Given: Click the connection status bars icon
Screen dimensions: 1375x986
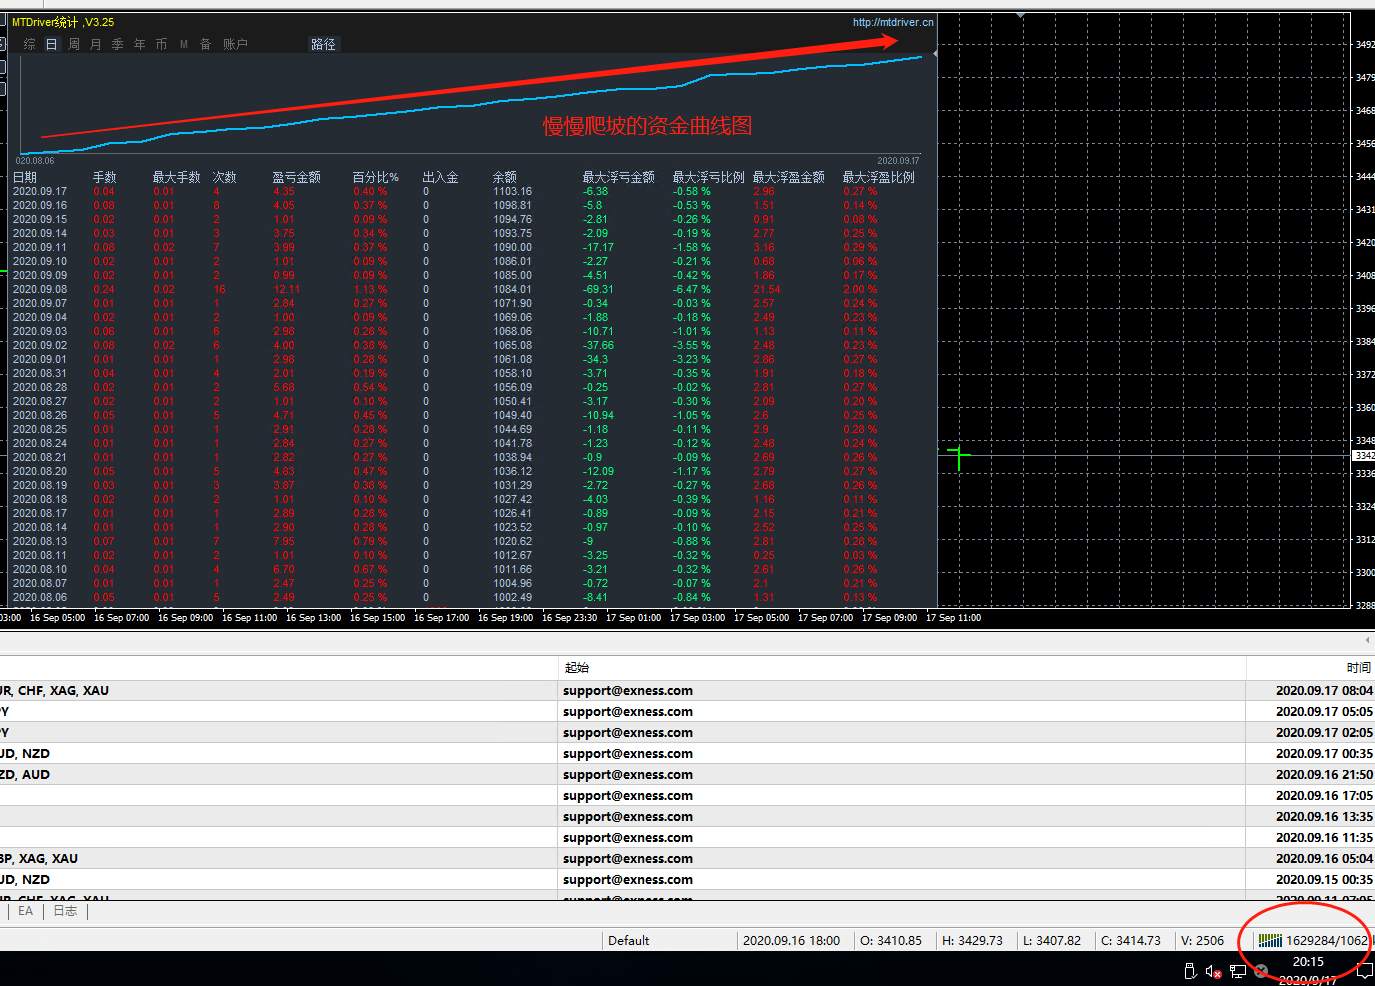Looking at the screenshot, I should (x=1270, y=940).
